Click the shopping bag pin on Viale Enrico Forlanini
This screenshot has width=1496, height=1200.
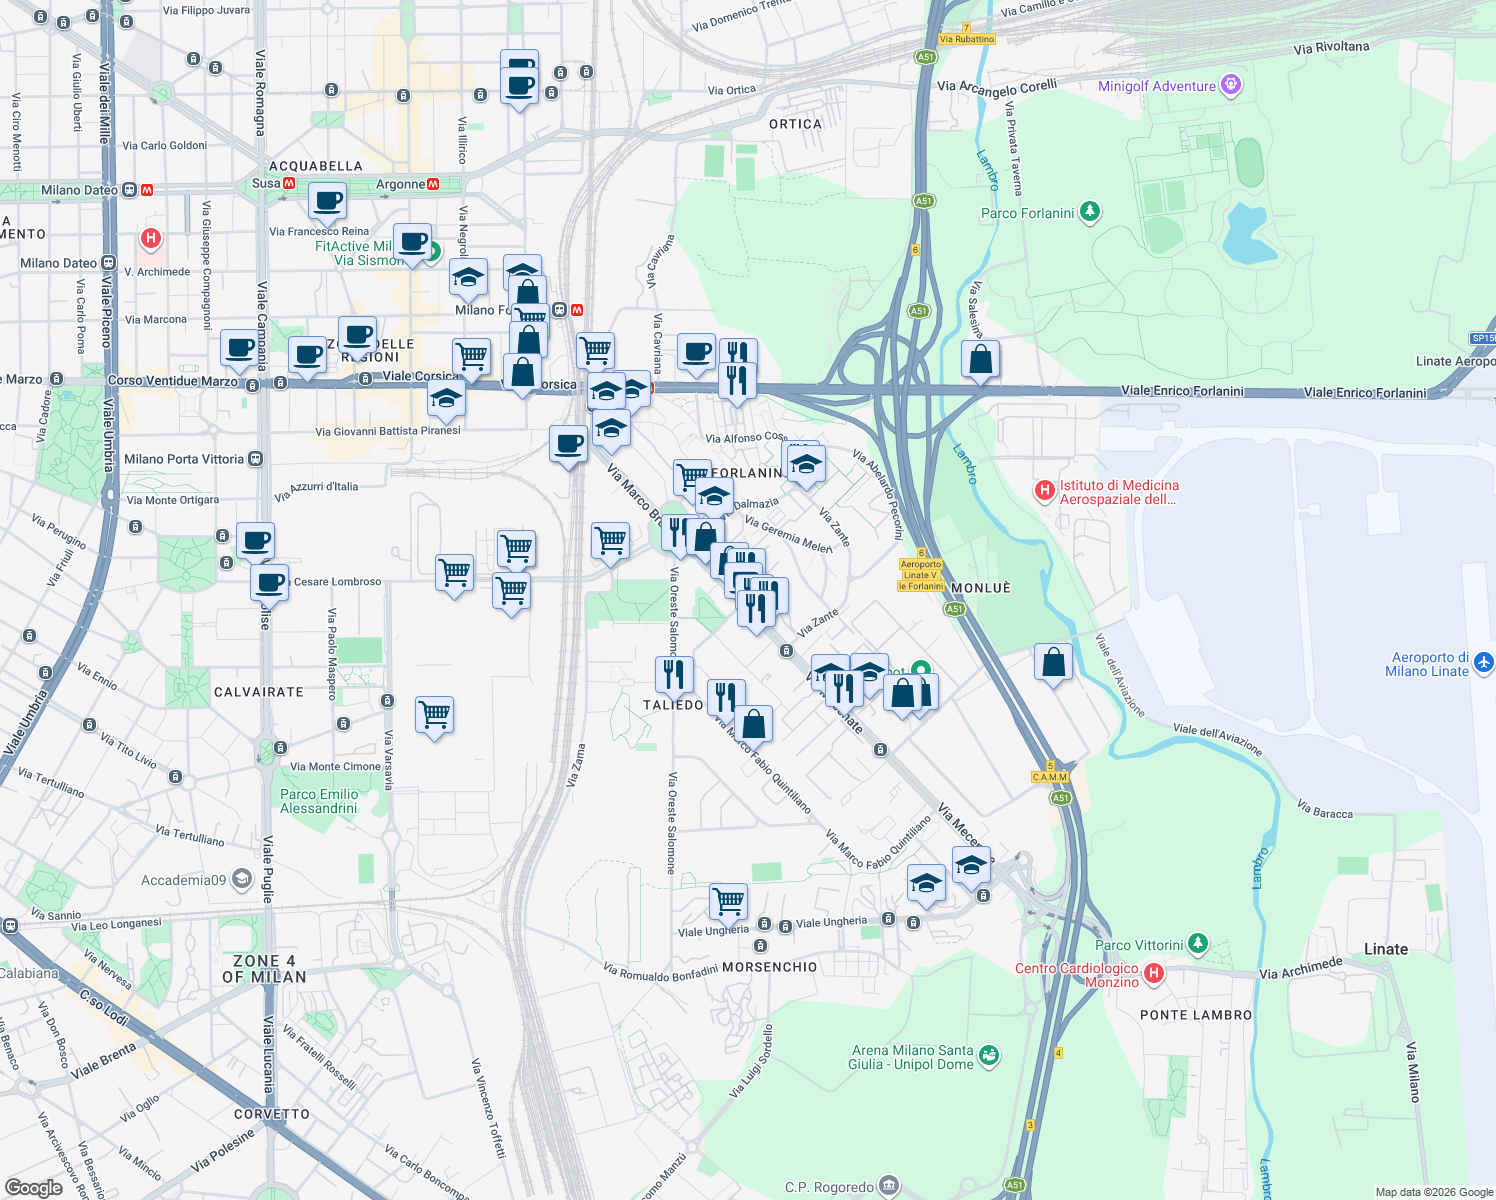pyautogui.click(x=980, y=360)
